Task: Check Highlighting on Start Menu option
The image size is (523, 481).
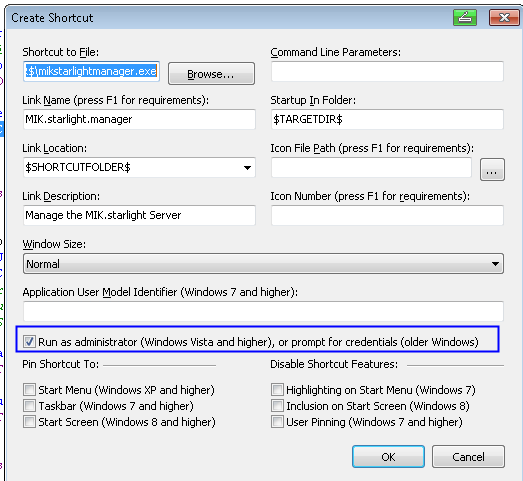Action: click(x=277, y=389)
